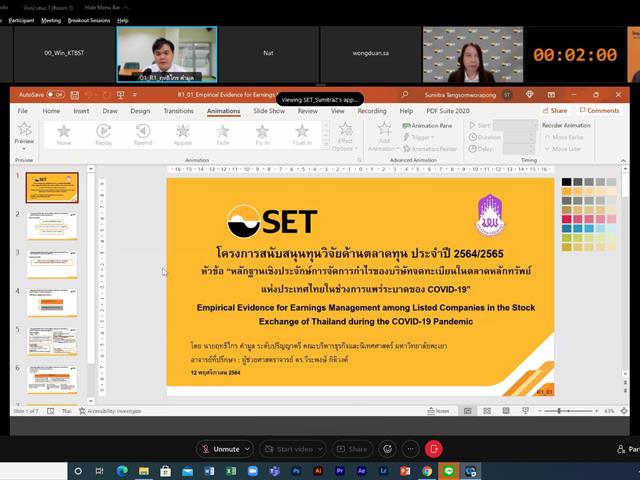Switch to the Recording ribbon tab
This screenshot has height=480, width=640.
[372, 111]
